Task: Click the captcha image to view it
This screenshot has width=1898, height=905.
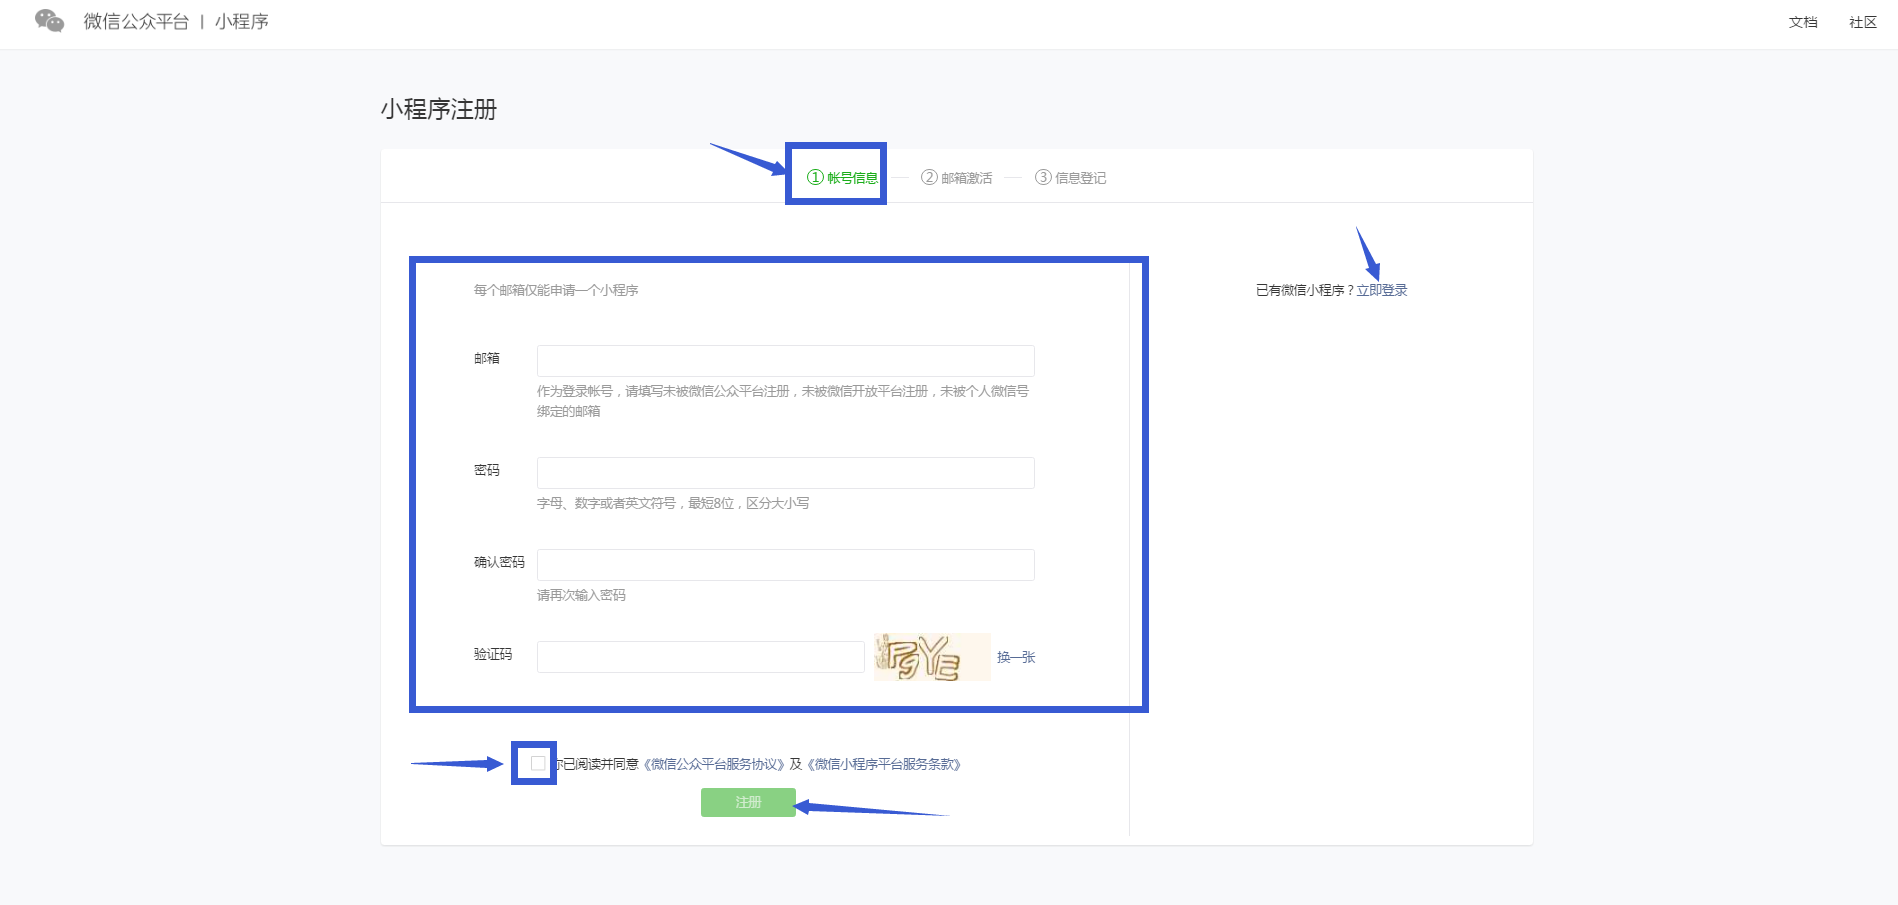Action: click(932, 657)
